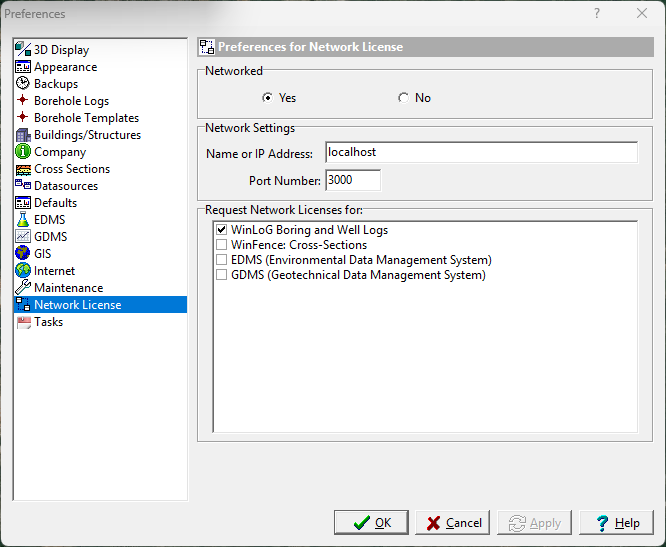Click the Company info icon
The width and height of the screenshot is (666, 547).
tap(23, 152)
